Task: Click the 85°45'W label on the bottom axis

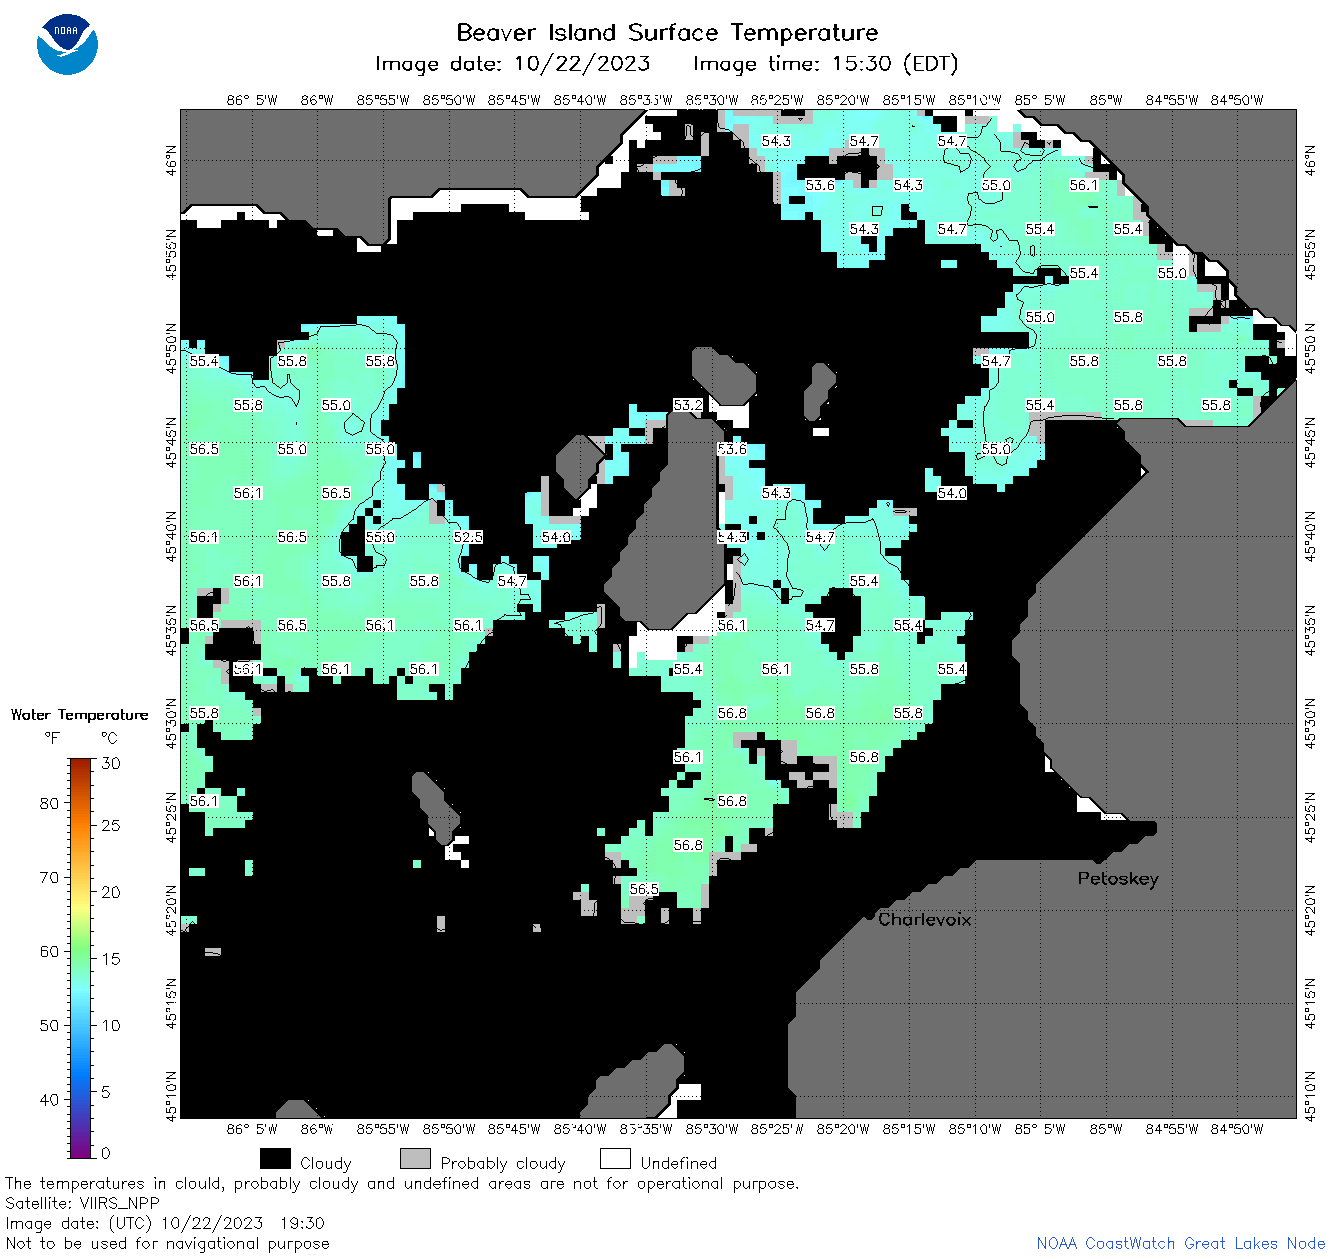Action: coord(514,1129)
